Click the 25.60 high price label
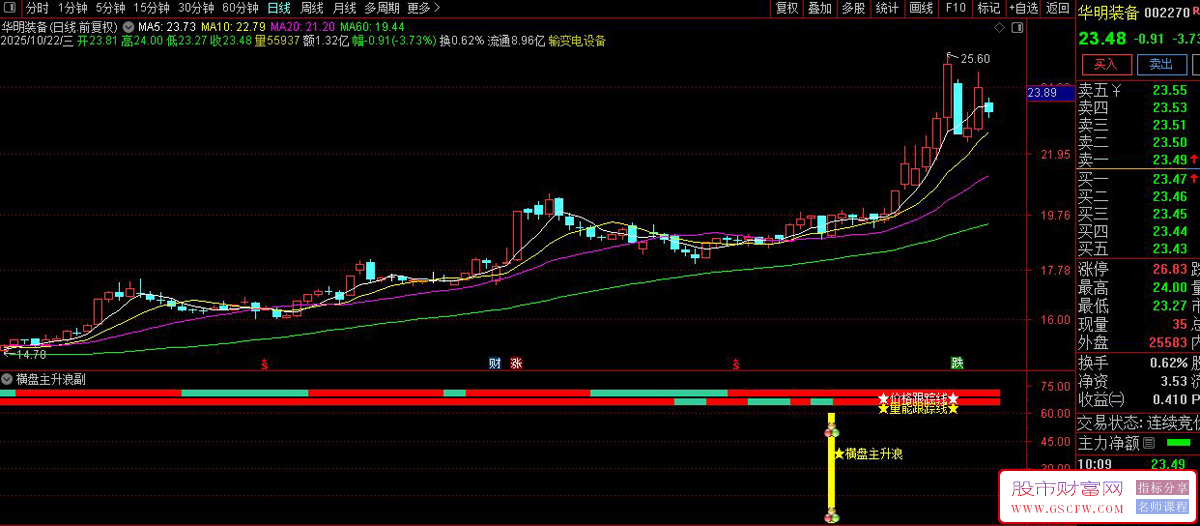The height and width of the screenshot is (526, 1200). tap(975, 59)
